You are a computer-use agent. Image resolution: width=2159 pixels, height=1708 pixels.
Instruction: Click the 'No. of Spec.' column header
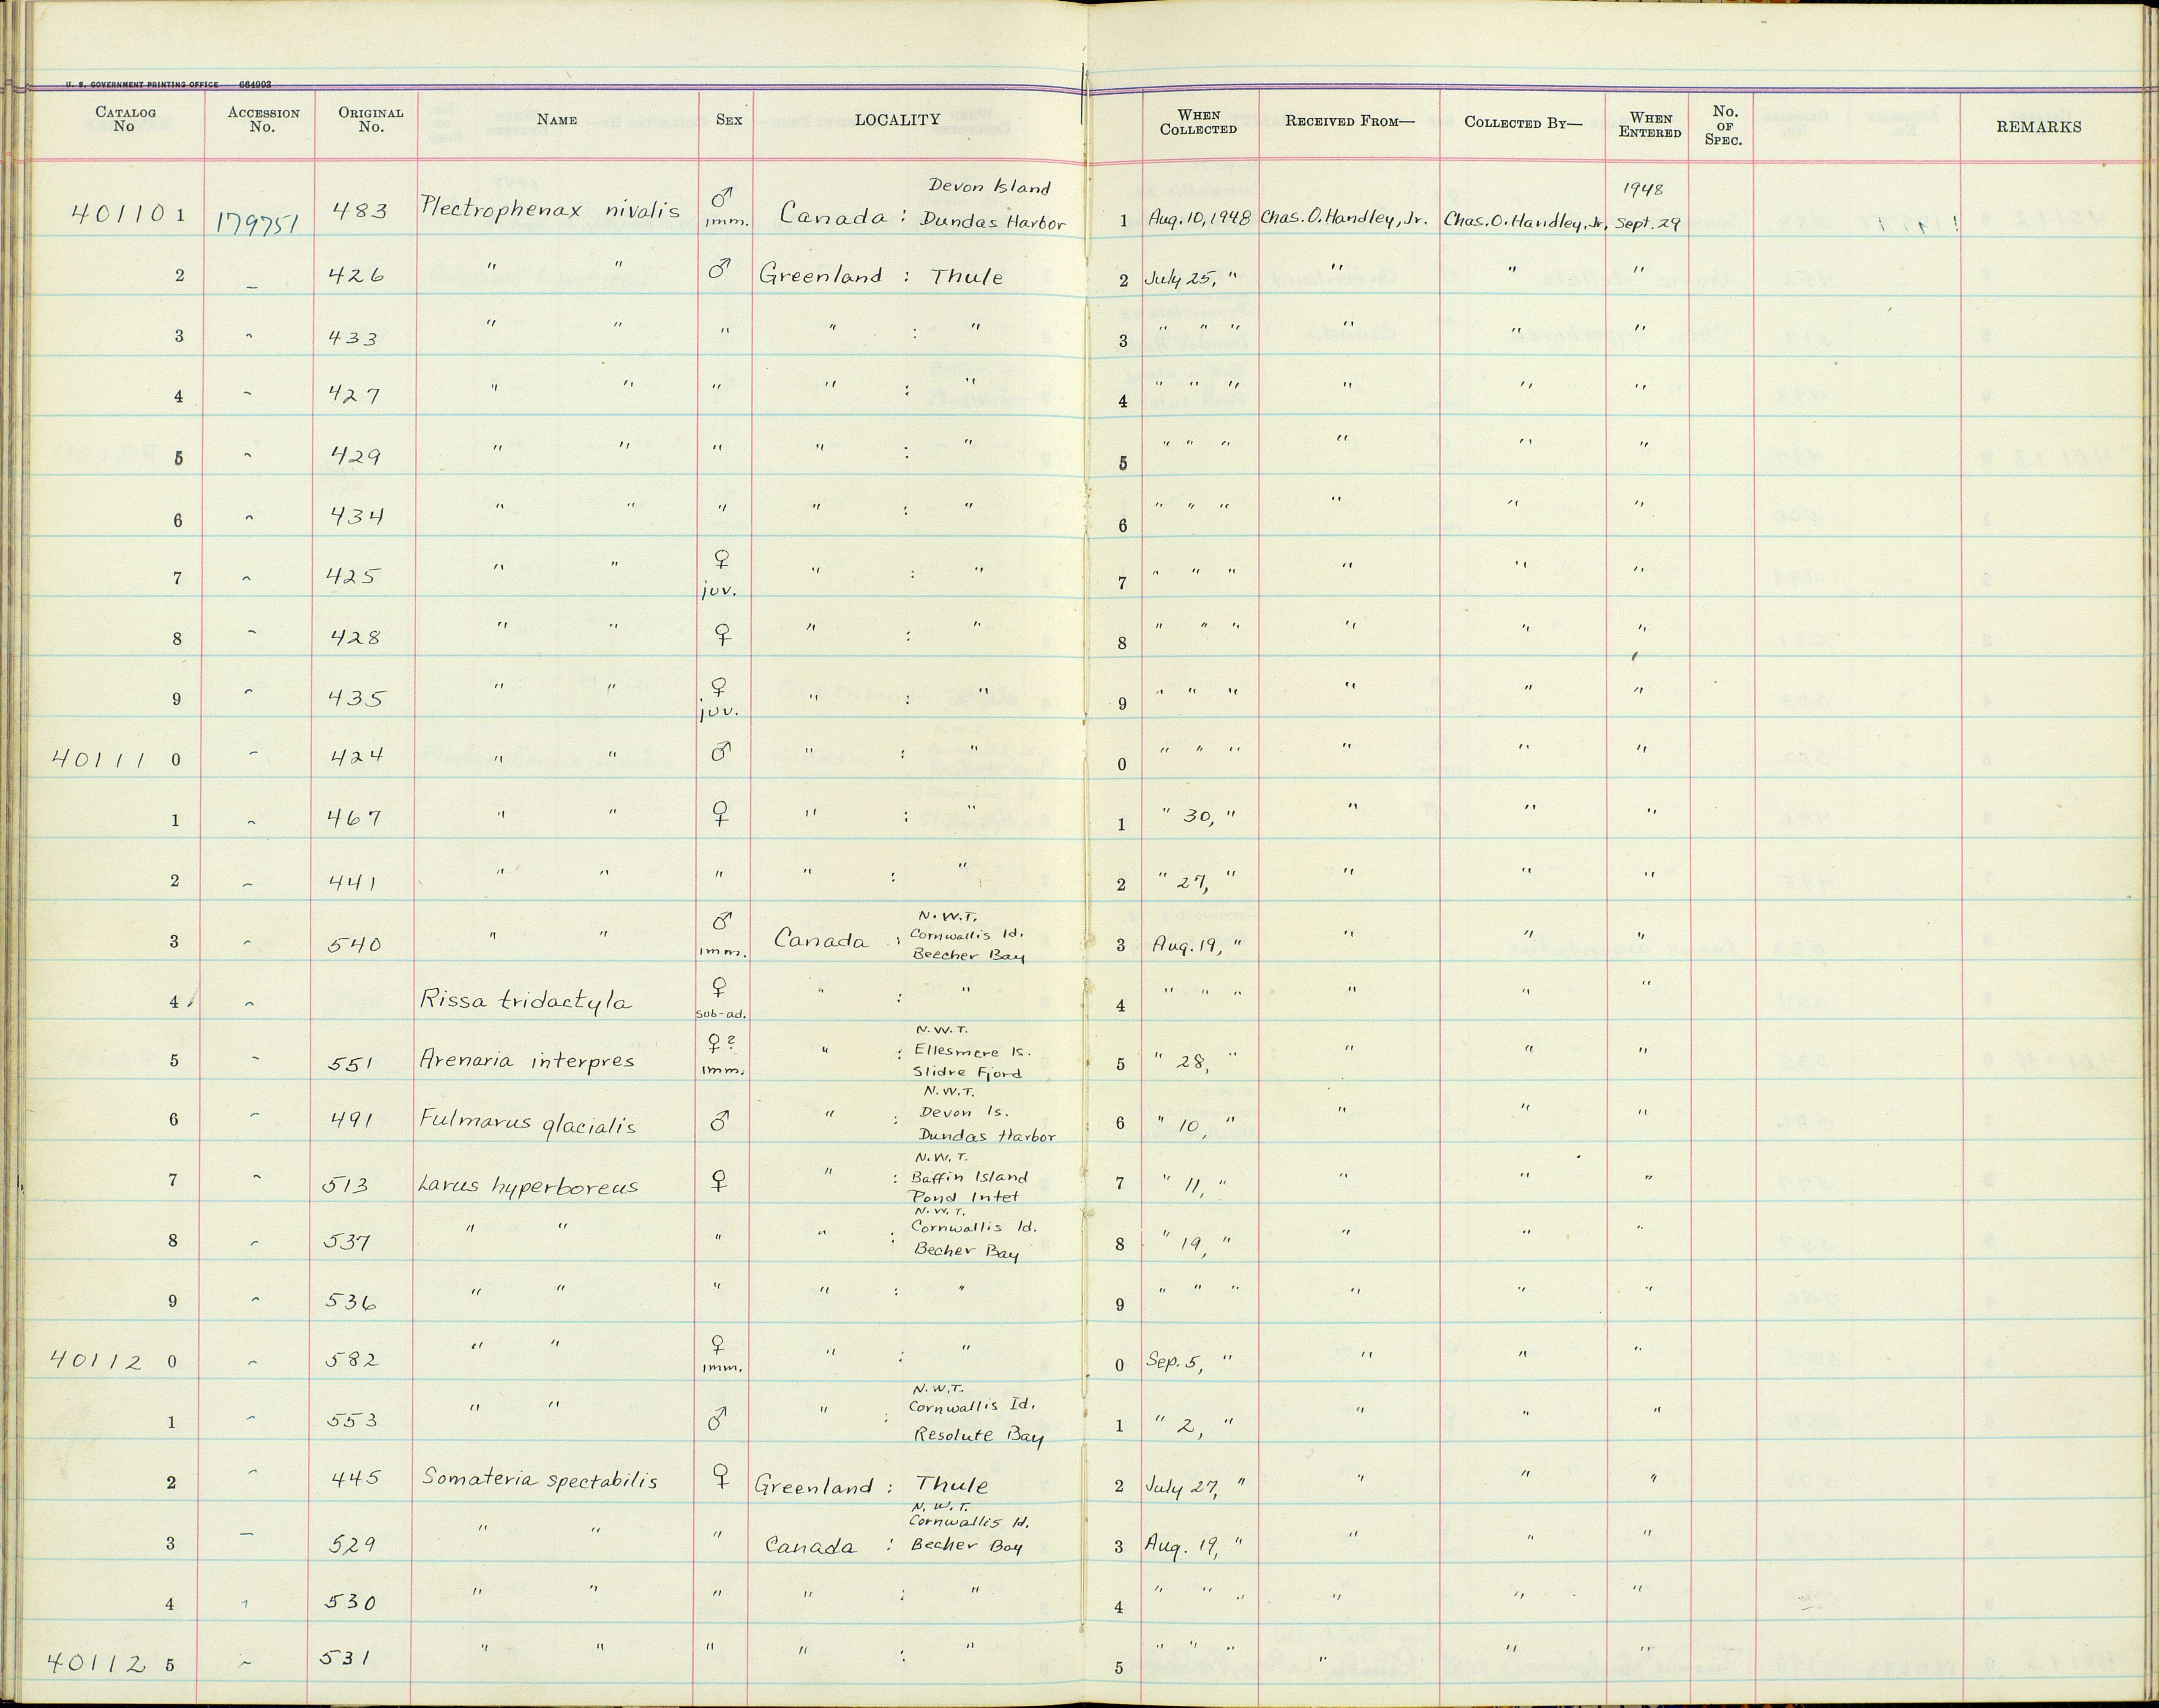[1723, 126]
